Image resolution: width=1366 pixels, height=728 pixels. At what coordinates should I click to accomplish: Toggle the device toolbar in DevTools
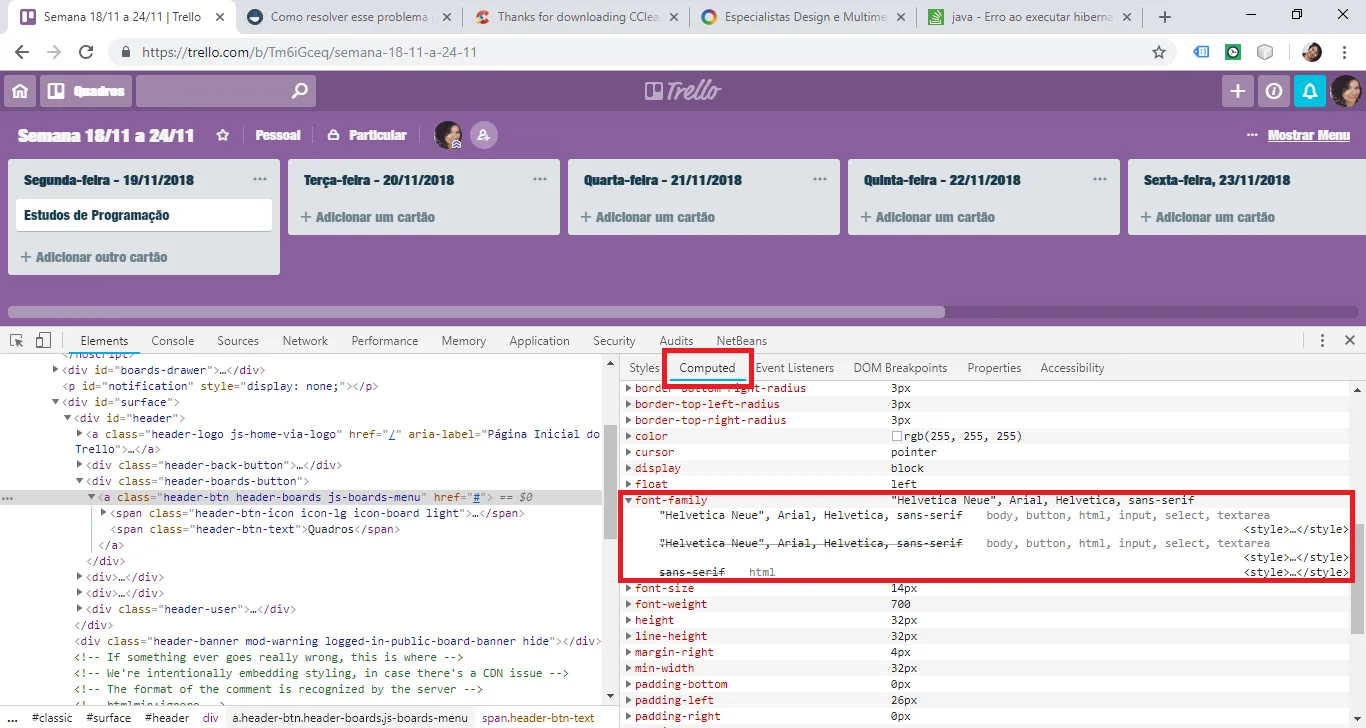click(43, 341)
